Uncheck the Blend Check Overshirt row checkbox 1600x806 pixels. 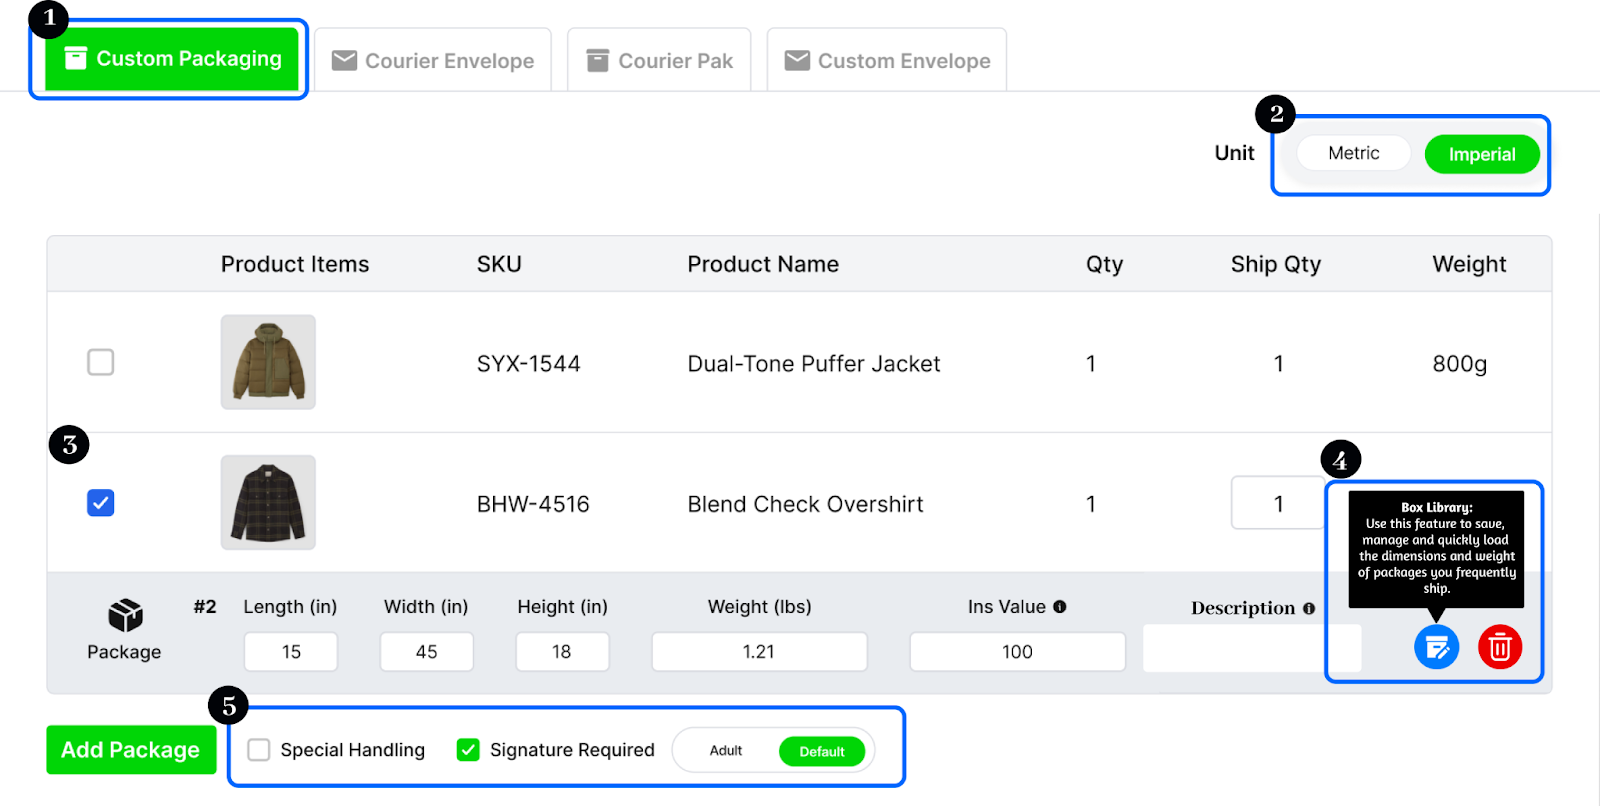pyautogui.click(x=101, y=502)
